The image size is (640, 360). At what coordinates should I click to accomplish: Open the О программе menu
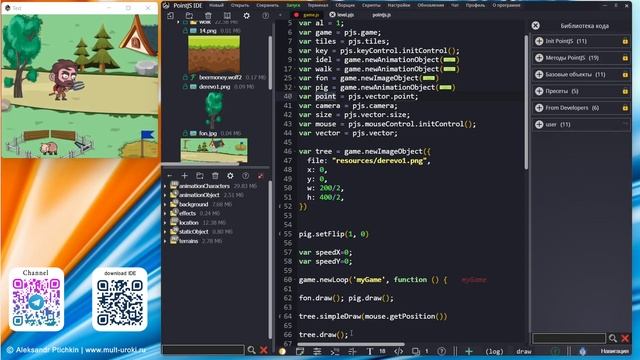pos(506,5)
